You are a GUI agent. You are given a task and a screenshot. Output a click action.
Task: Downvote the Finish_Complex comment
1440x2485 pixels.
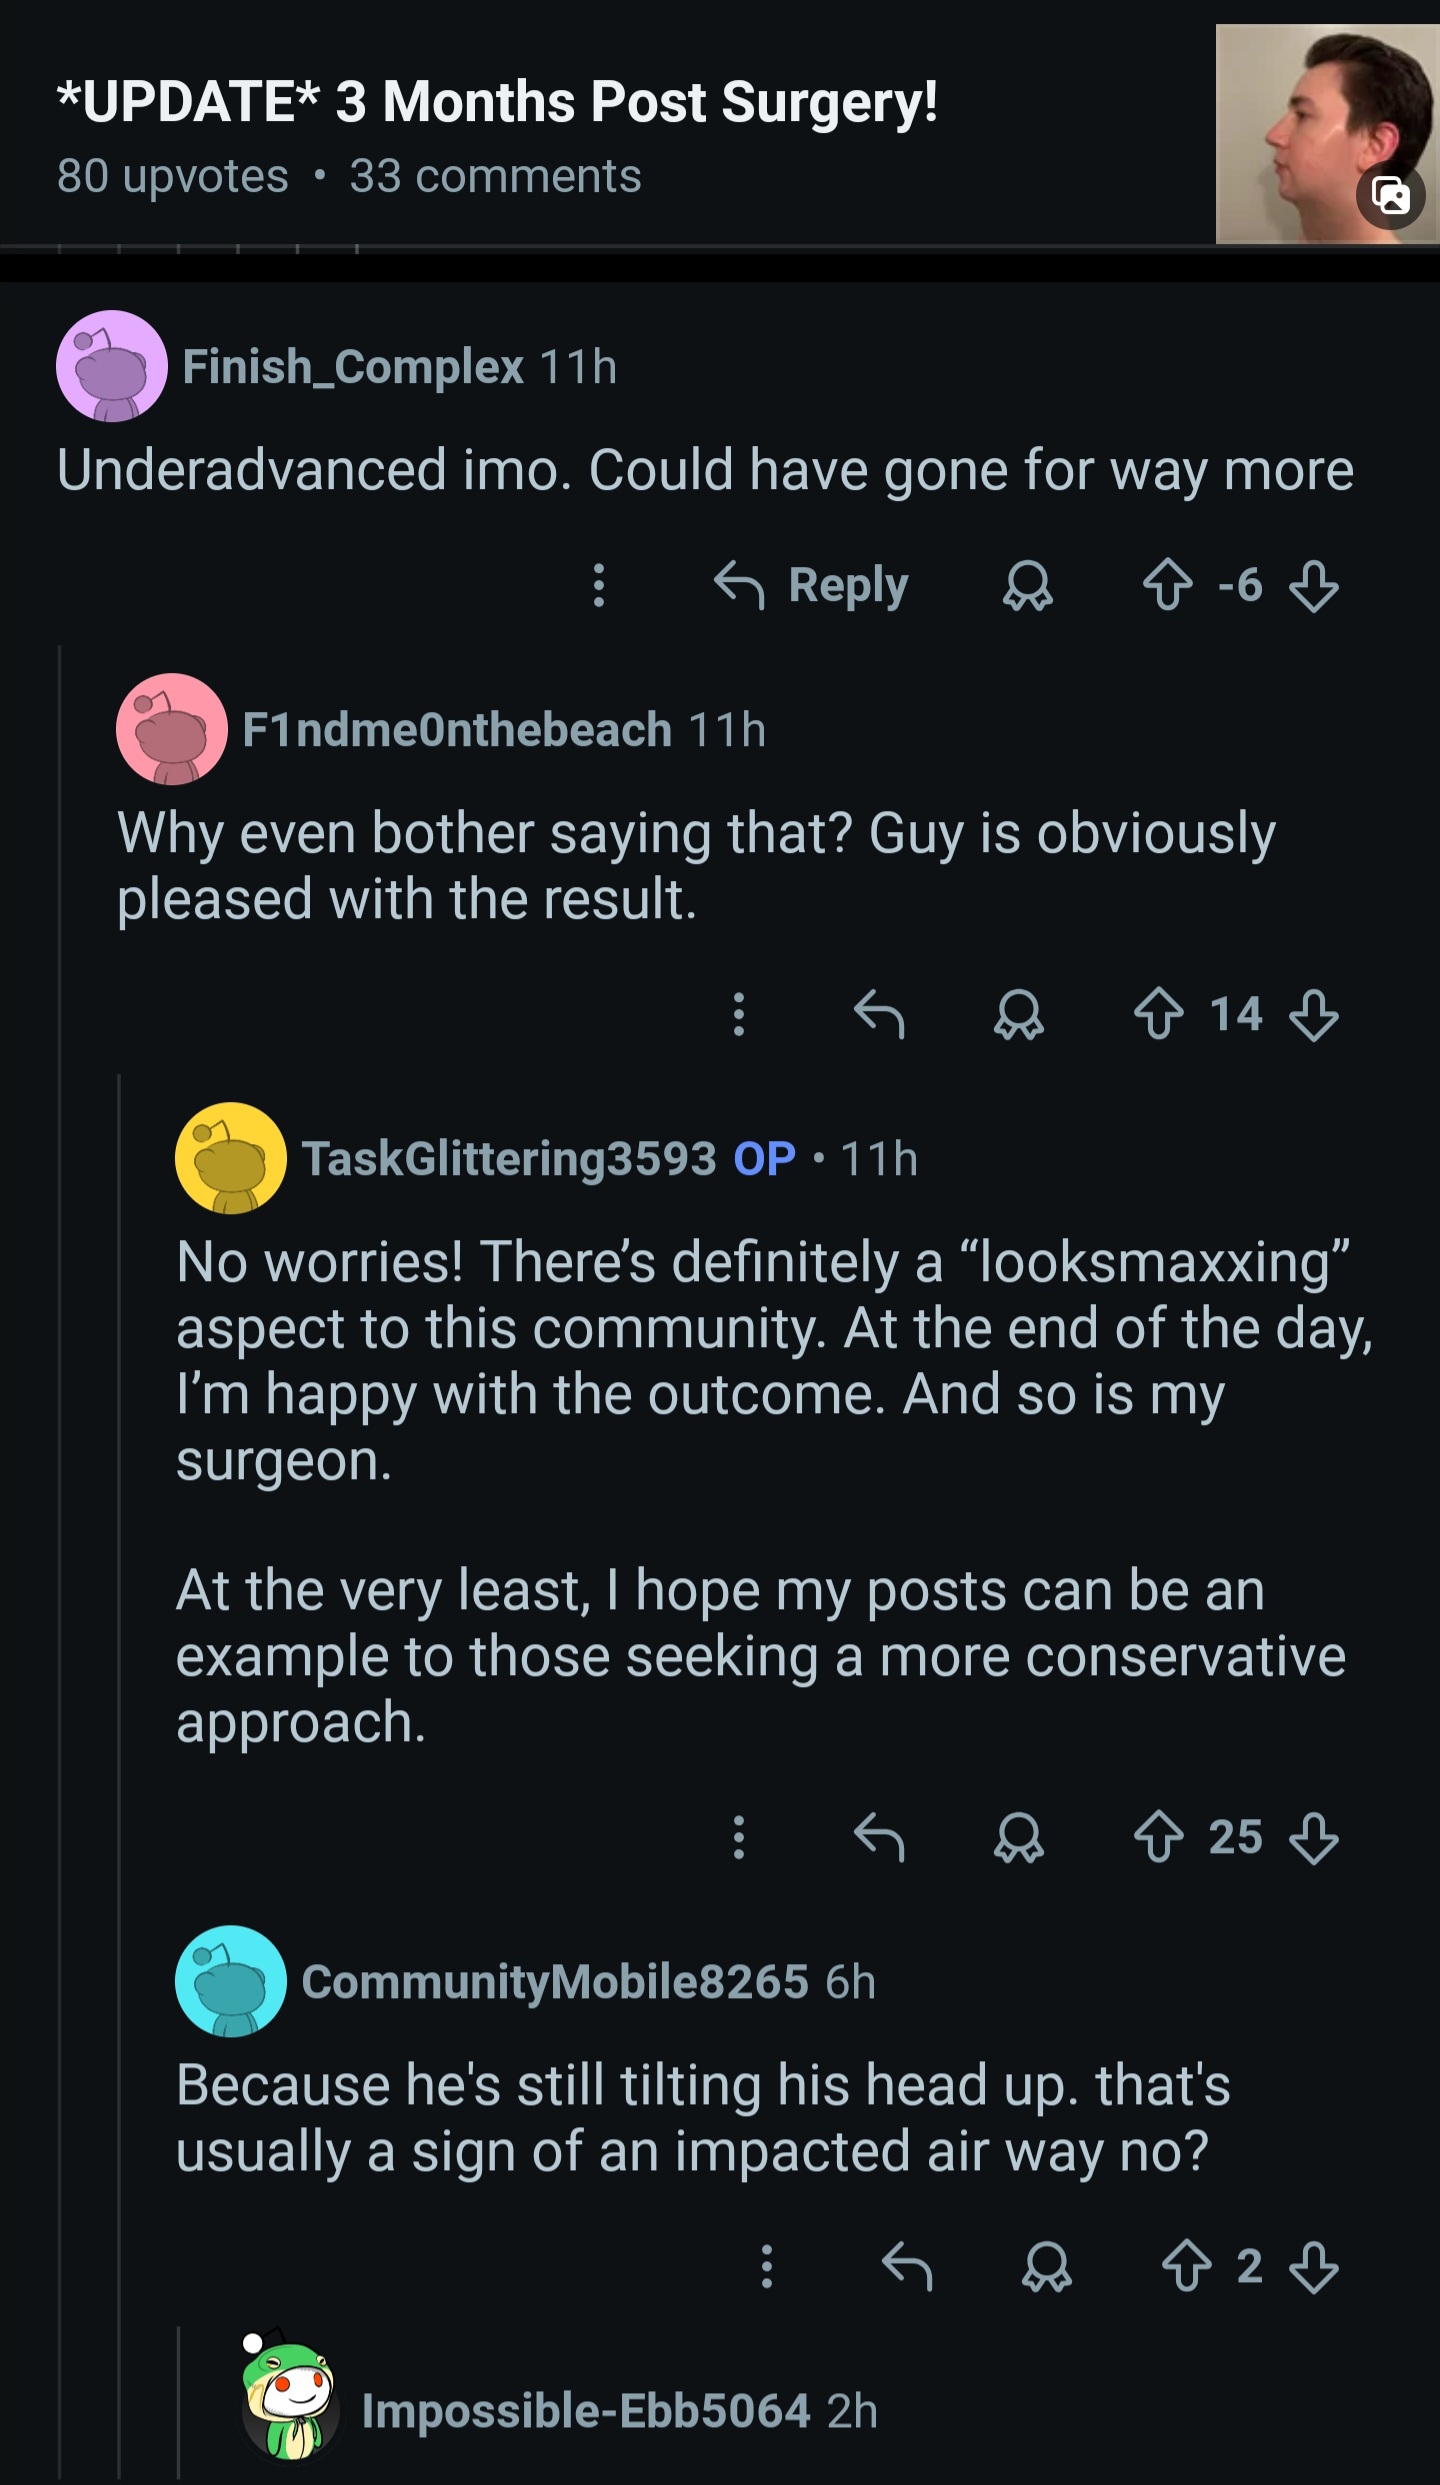click(1313, 585)
